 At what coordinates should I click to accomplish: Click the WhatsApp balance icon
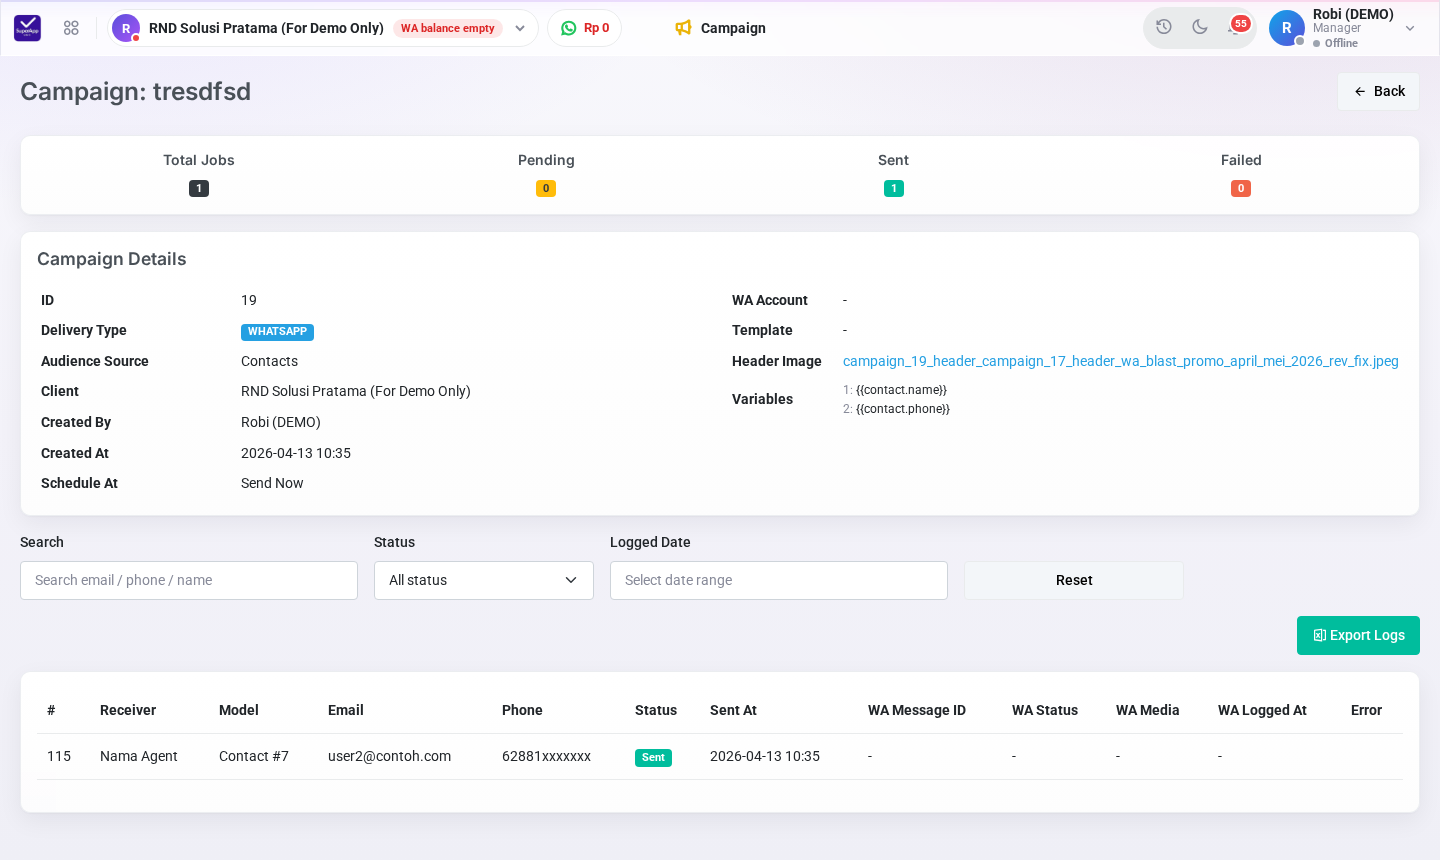tap(569, 28)
